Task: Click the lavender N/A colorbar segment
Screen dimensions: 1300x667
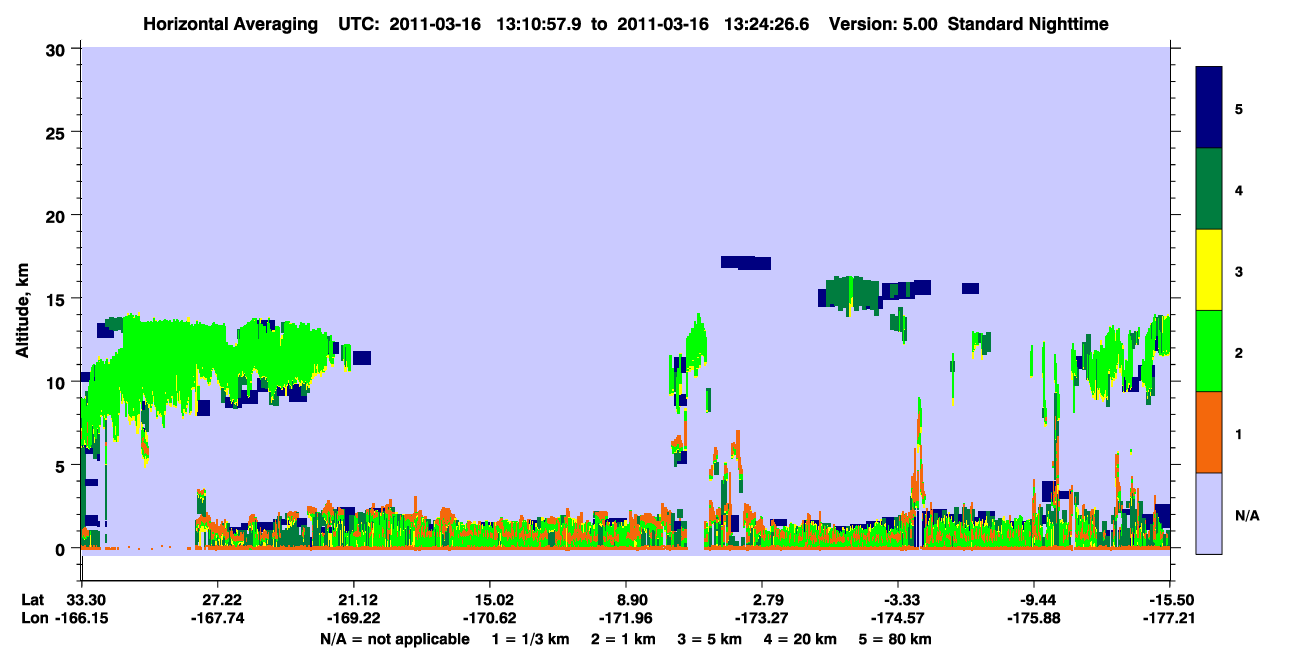Action: 1209,513
